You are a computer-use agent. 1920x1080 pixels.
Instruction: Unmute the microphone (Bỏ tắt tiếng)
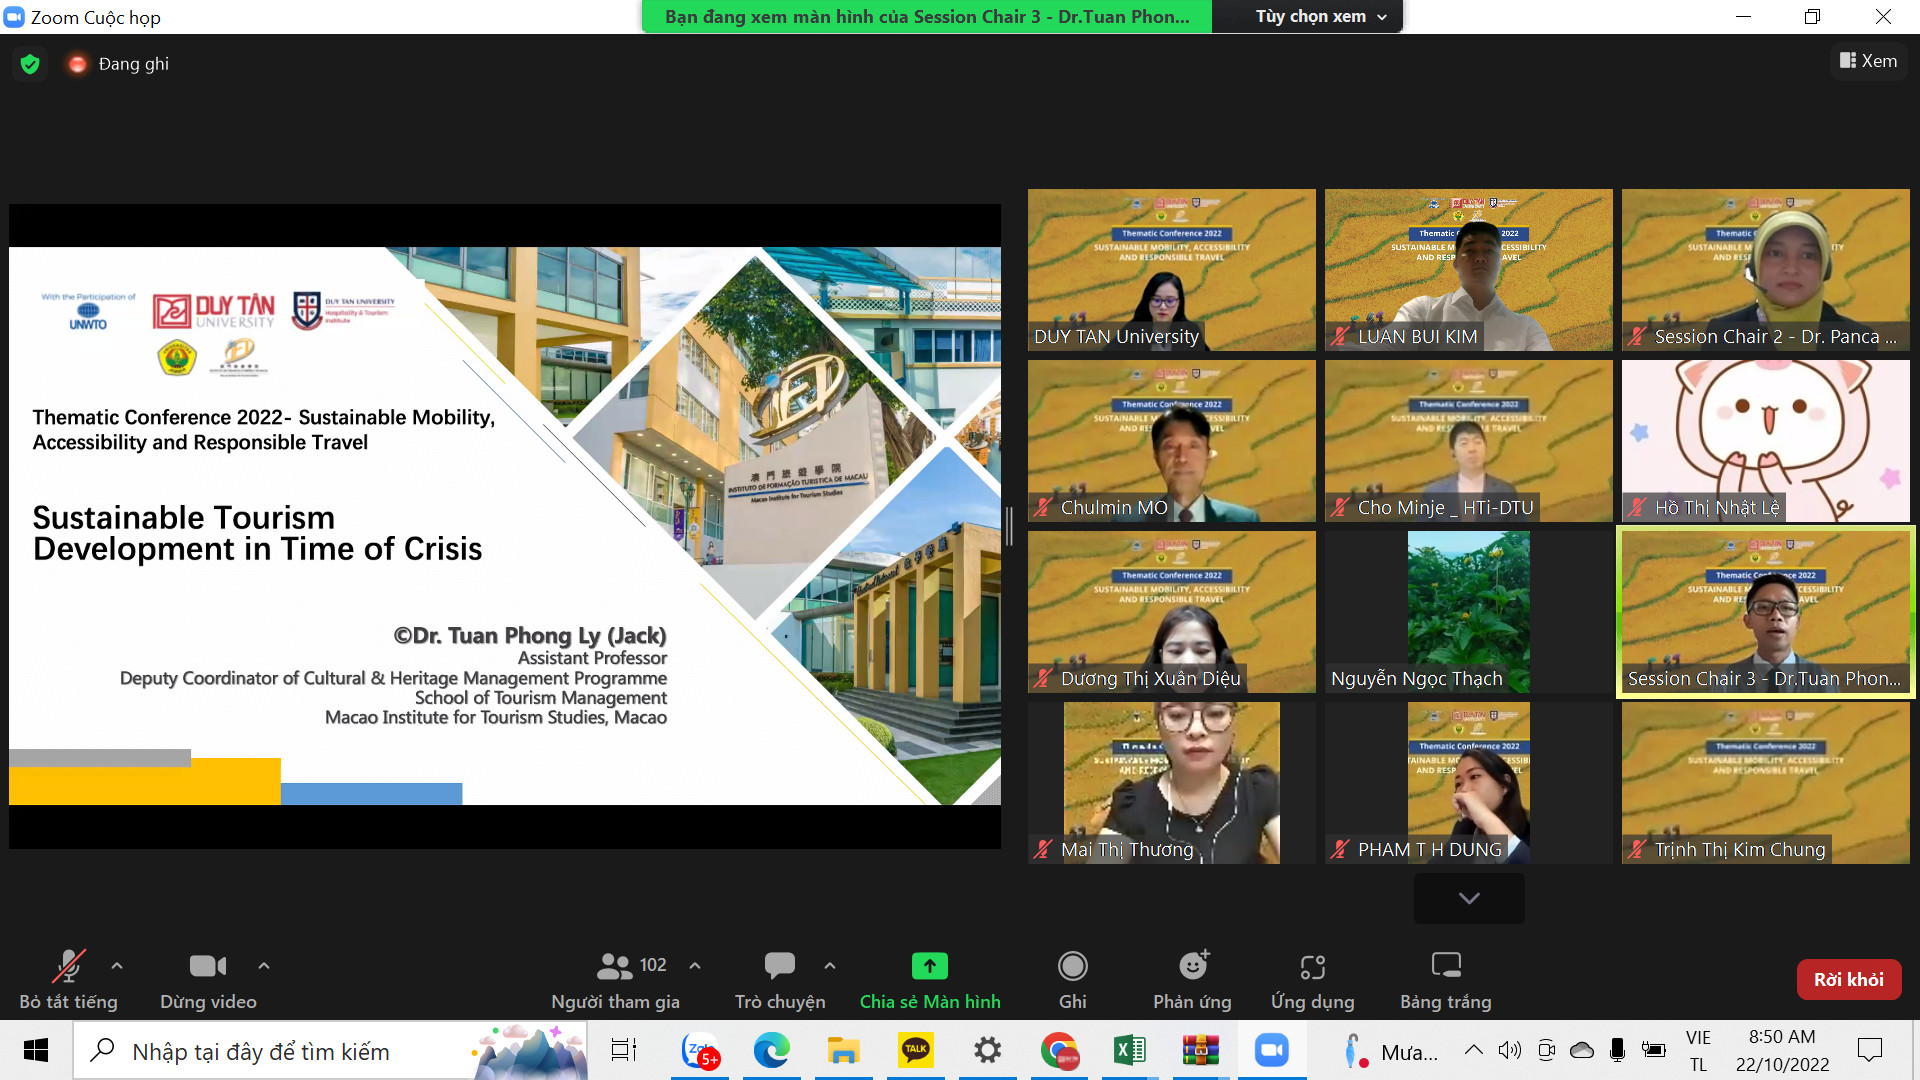tap(68, 967)
